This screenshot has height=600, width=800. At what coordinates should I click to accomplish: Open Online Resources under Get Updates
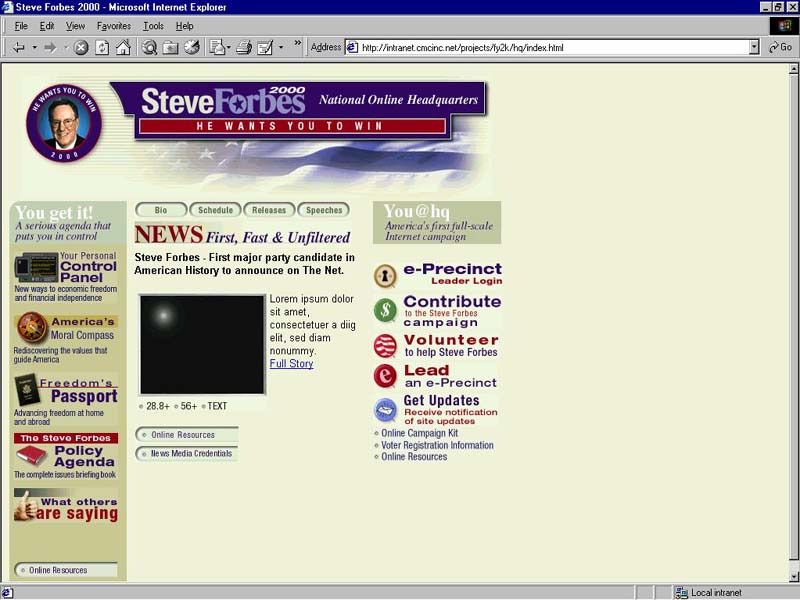click(x=414, y=457)
